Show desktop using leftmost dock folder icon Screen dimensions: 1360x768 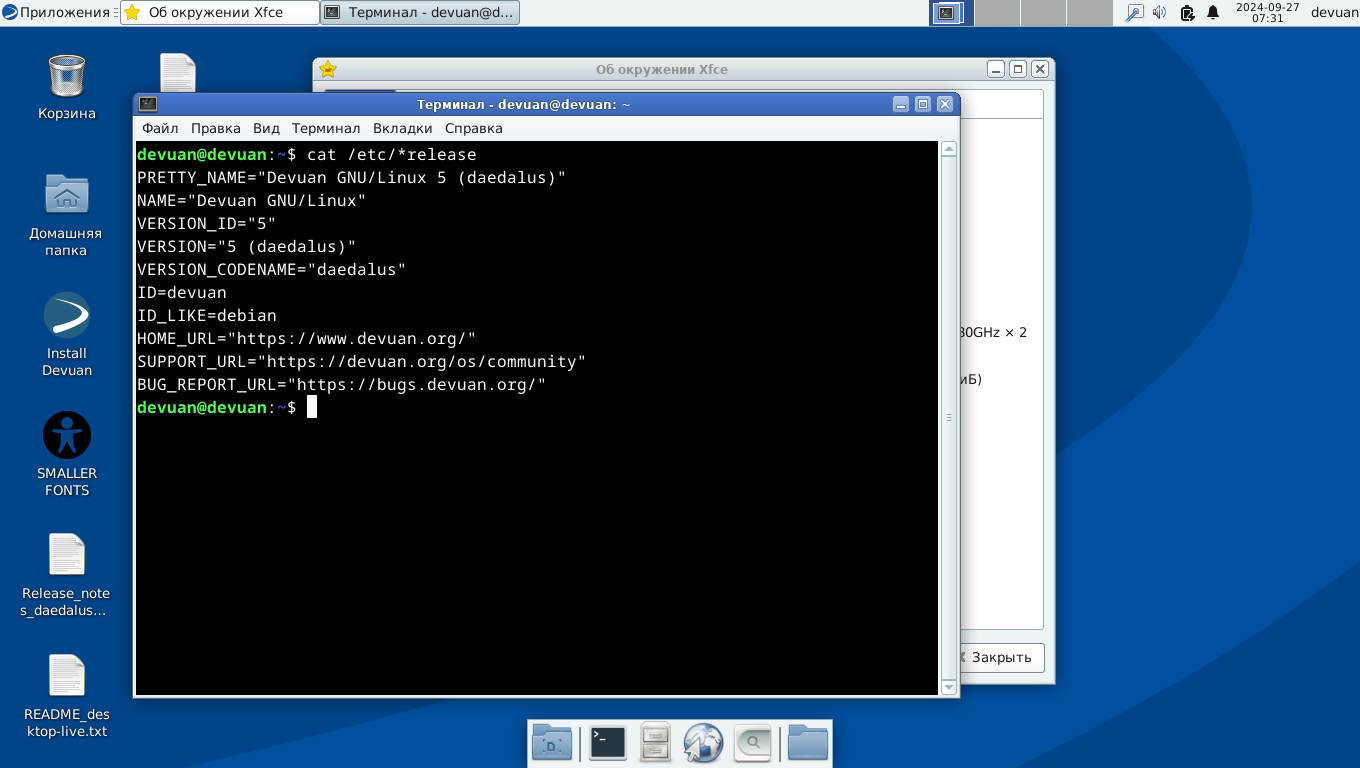(552, 743)
